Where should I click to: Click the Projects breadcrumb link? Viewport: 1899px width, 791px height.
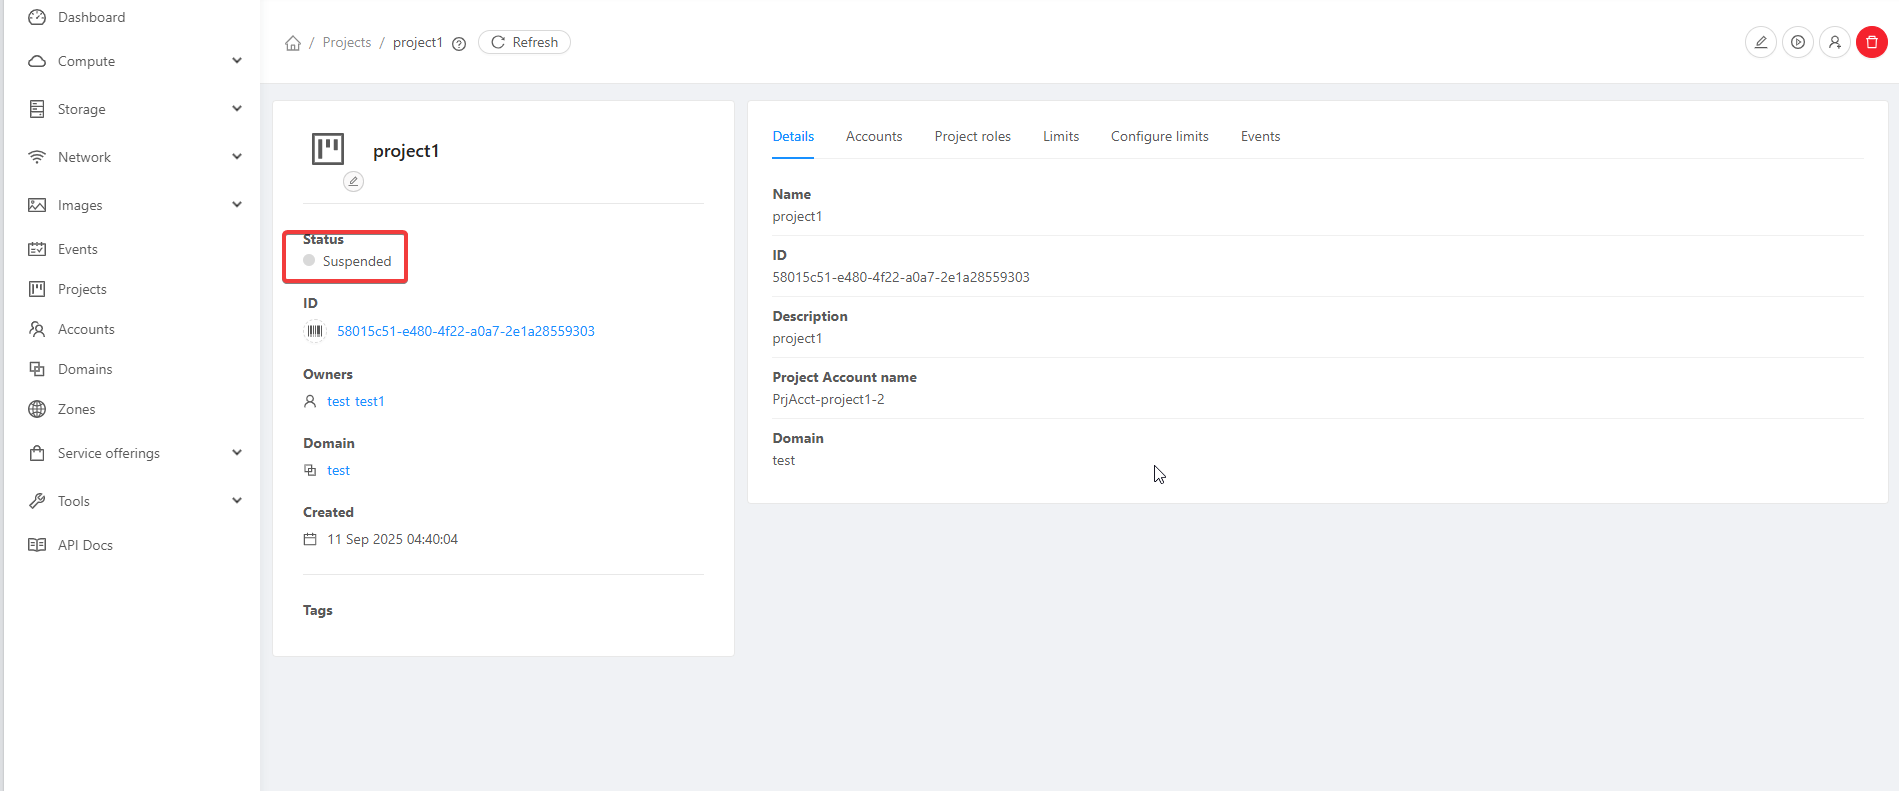(346, 42)
